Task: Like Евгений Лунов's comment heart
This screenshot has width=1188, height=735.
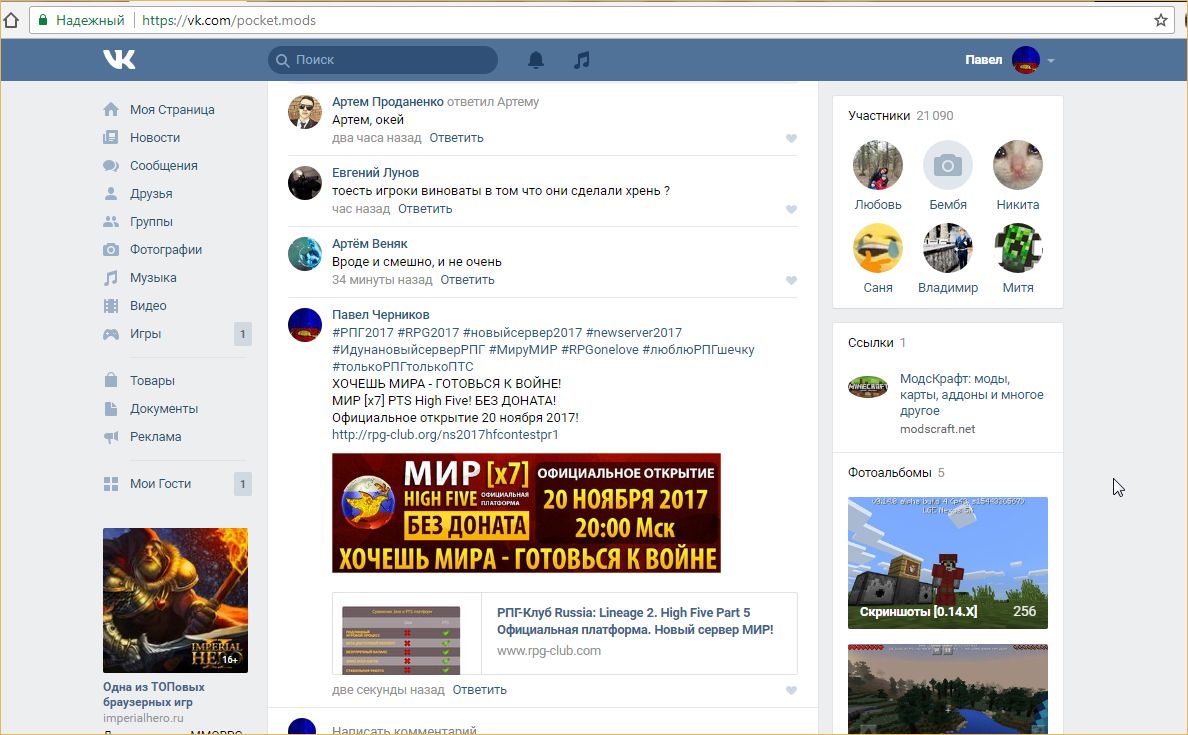Action: pyautogui.click(x=791, y=210)
